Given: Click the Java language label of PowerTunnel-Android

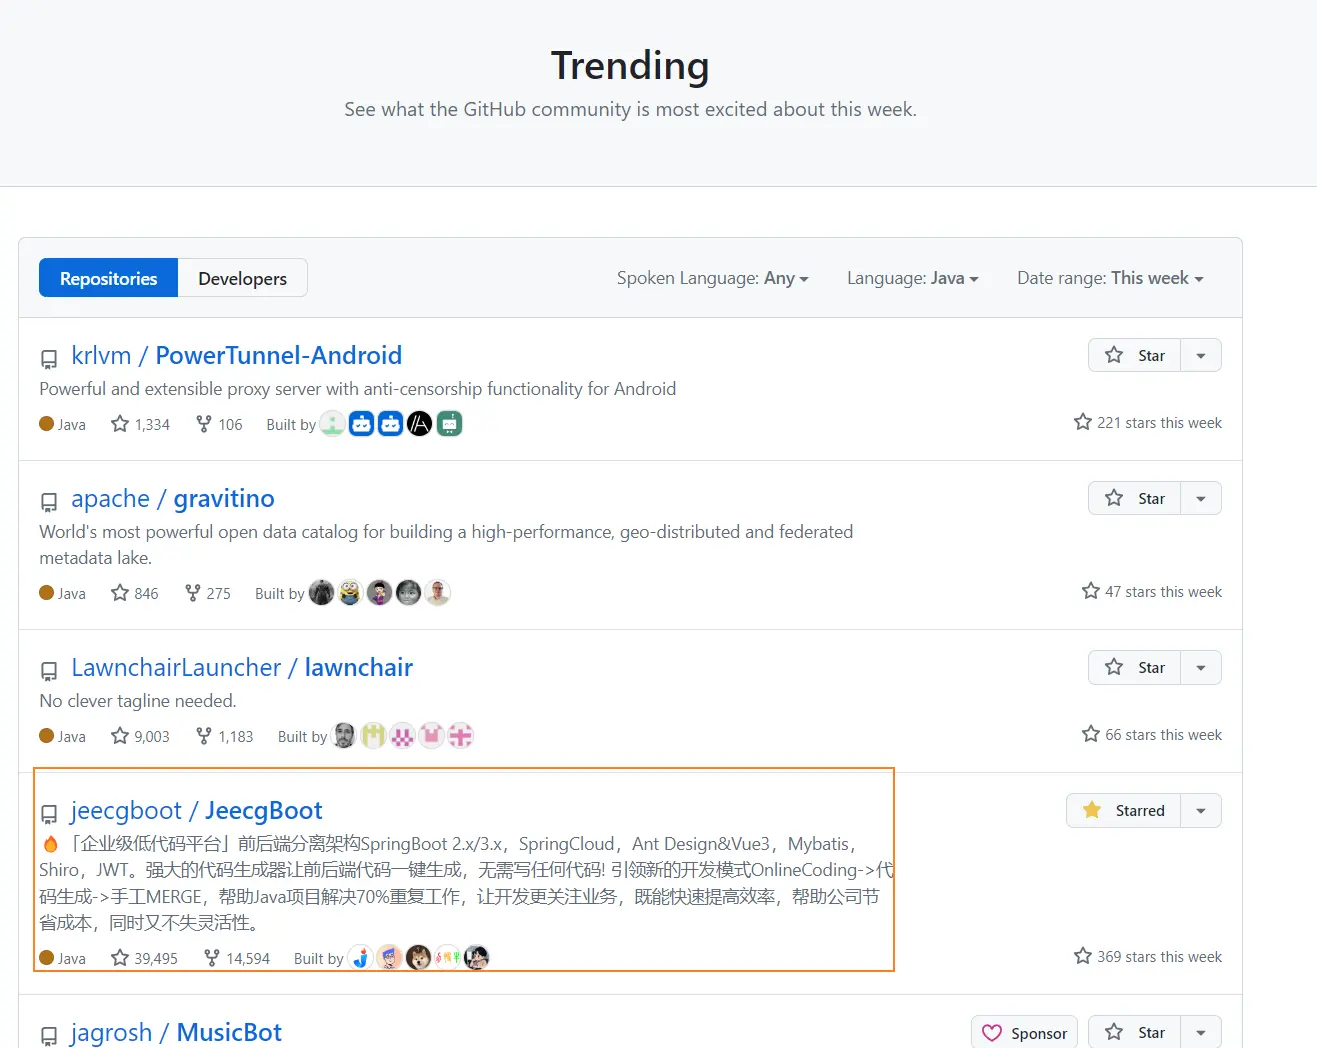Looking at the screenshot, I should pos(71,424).
